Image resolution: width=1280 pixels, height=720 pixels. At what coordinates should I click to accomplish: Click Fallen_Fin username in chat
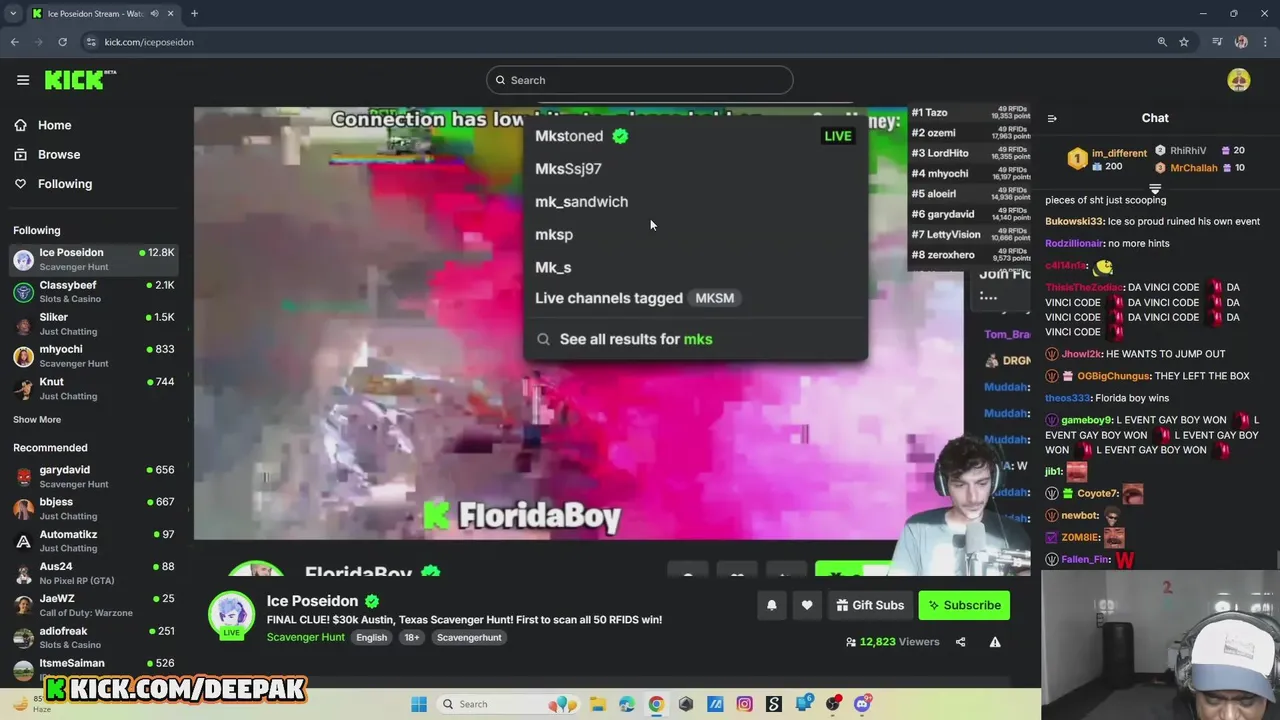click(1085, 560)
